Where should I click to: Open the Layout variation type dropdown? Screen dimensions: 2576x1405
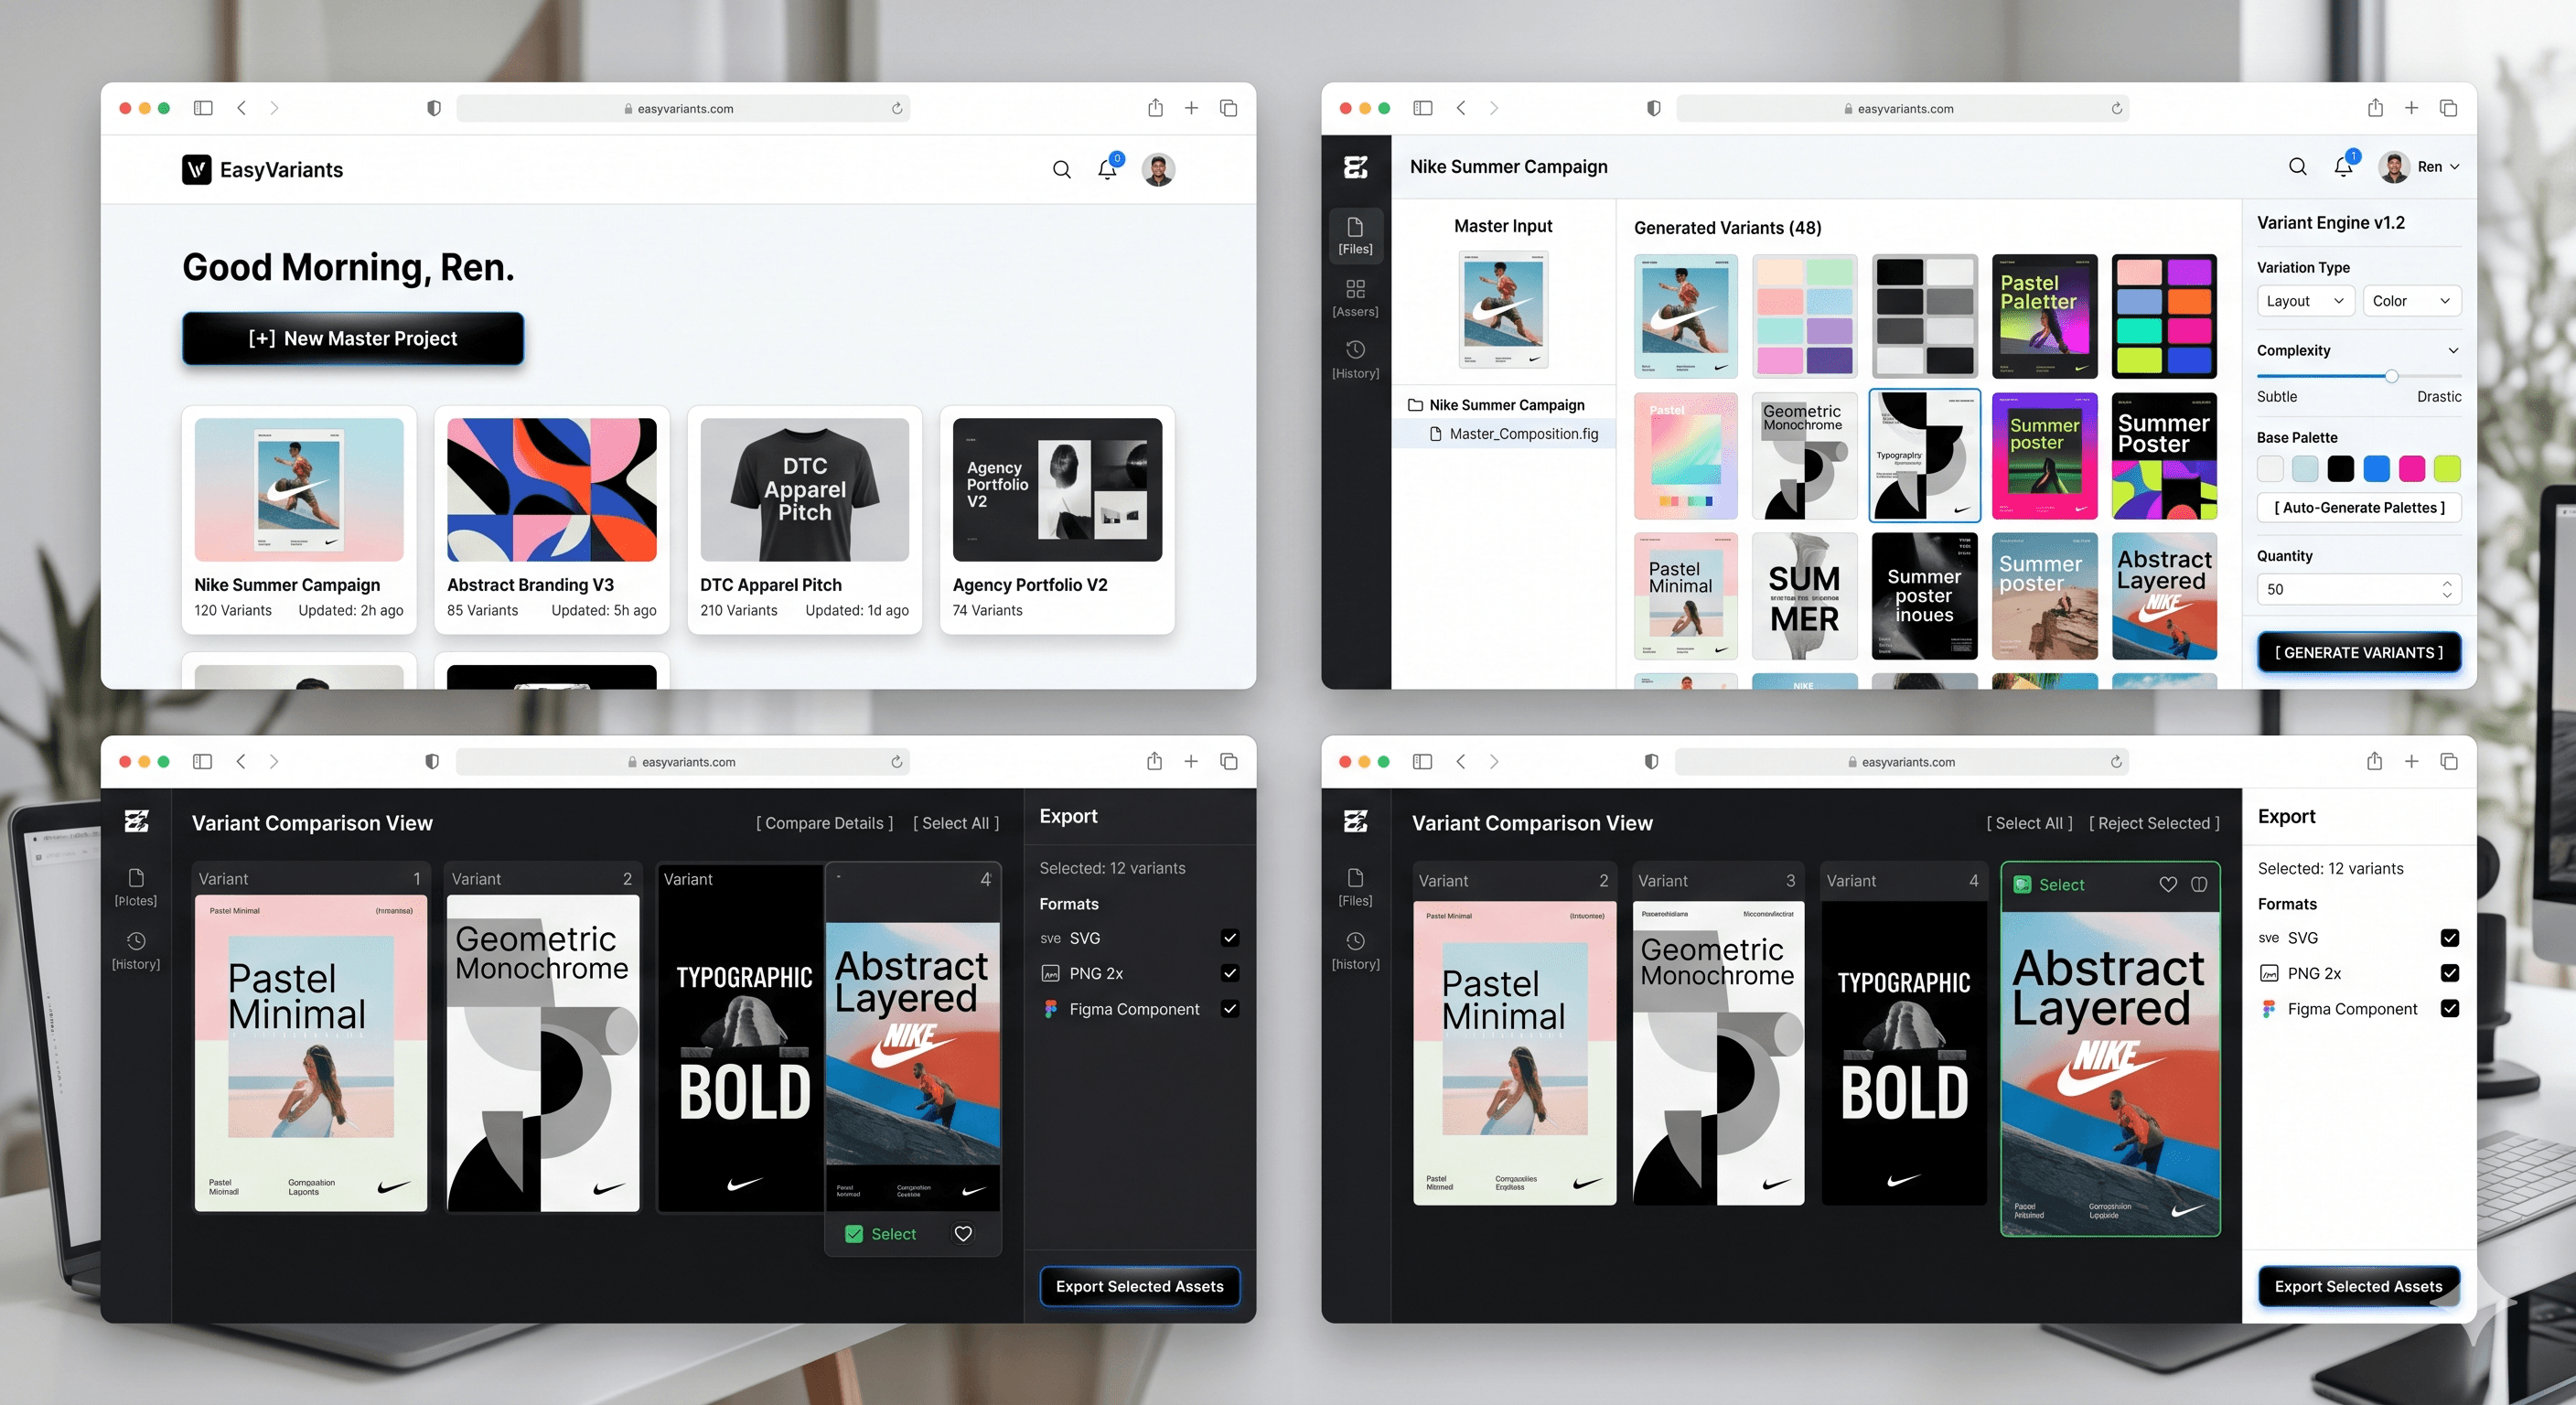(2305, 301)
